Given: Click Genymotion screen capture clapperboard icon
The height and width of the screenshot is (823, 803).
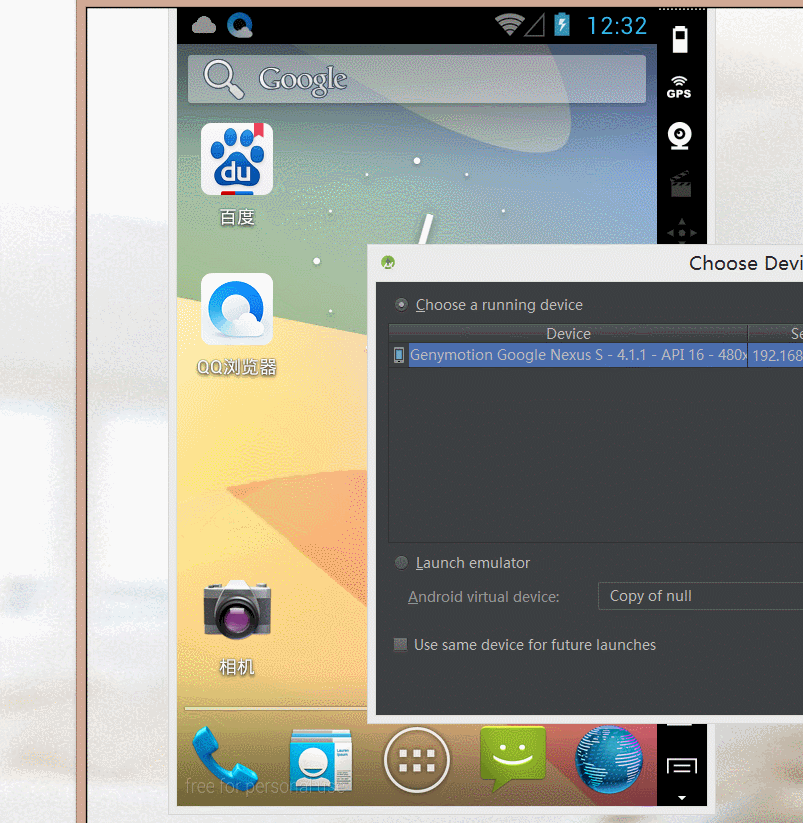Looking at the screenshot, I should pos(681,184).
